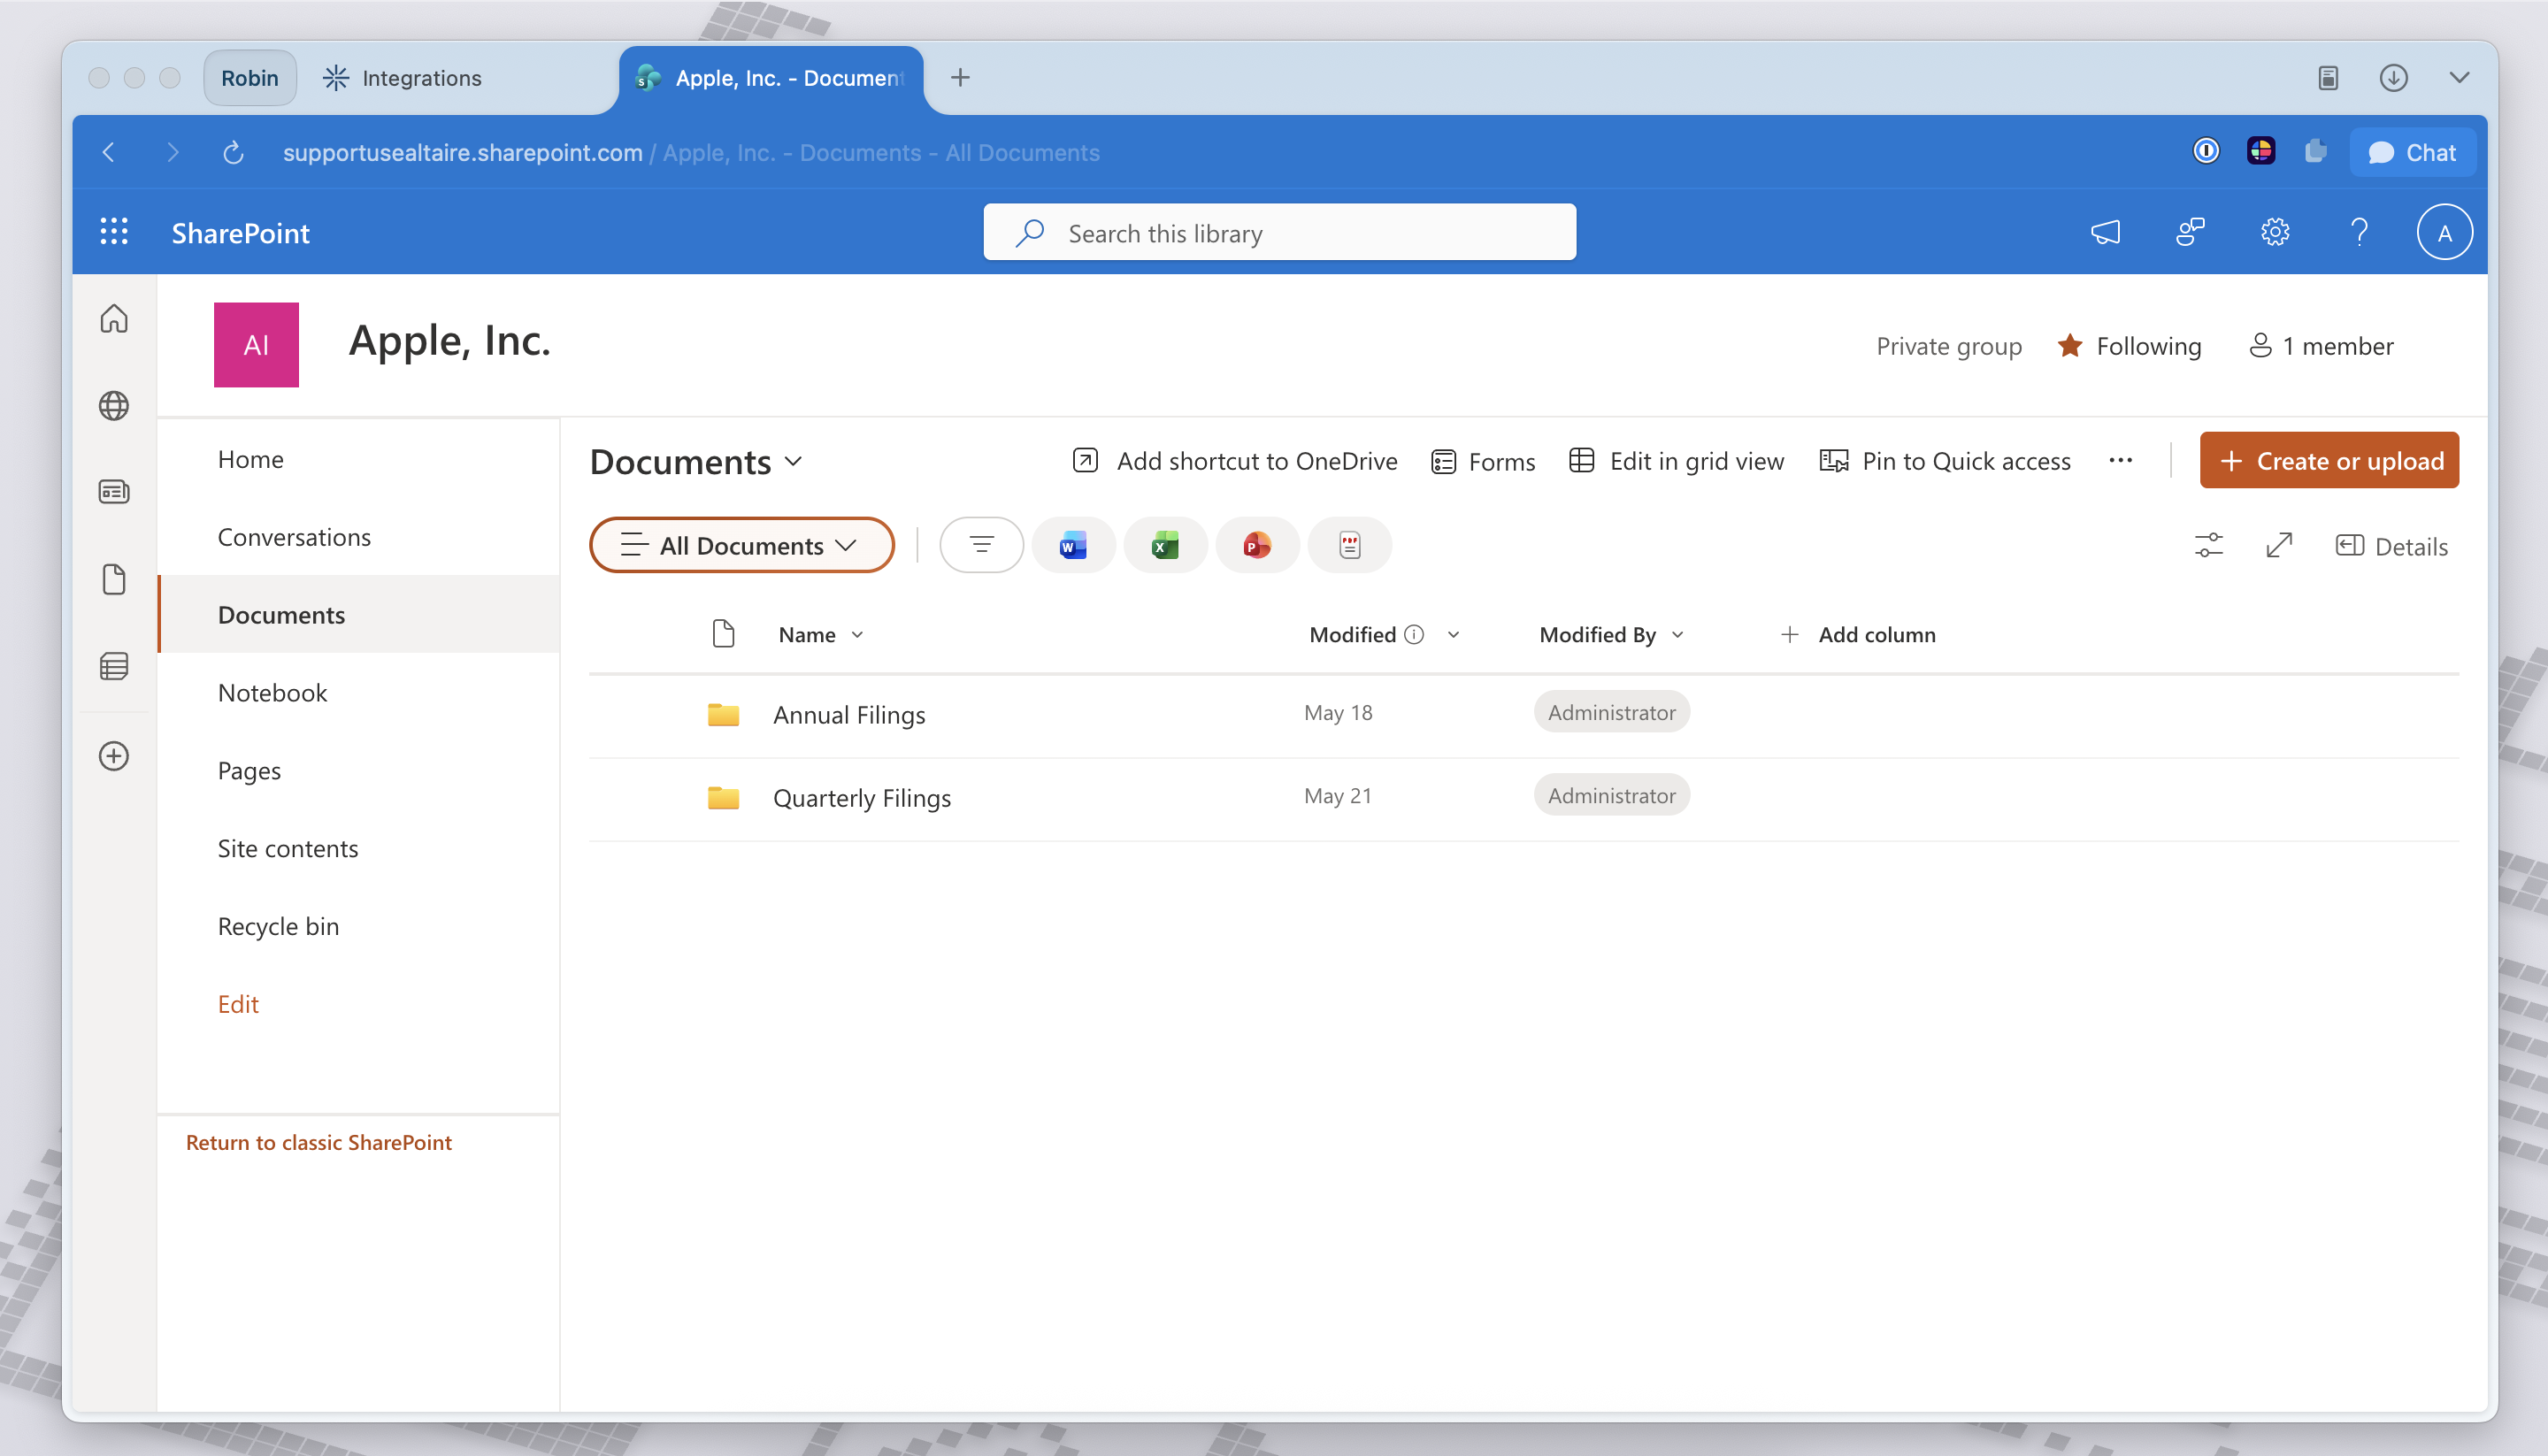The image size is (2548, 1456).
Task: Filter the library by Word files
Action: (x=1073, y=546)
